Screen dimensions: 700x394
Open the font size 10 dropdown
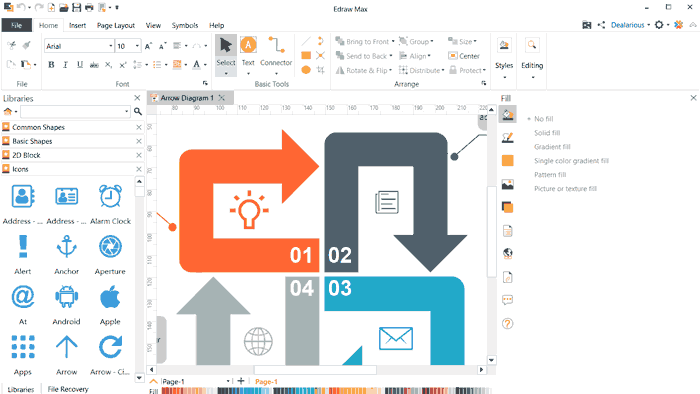[137, 46]
